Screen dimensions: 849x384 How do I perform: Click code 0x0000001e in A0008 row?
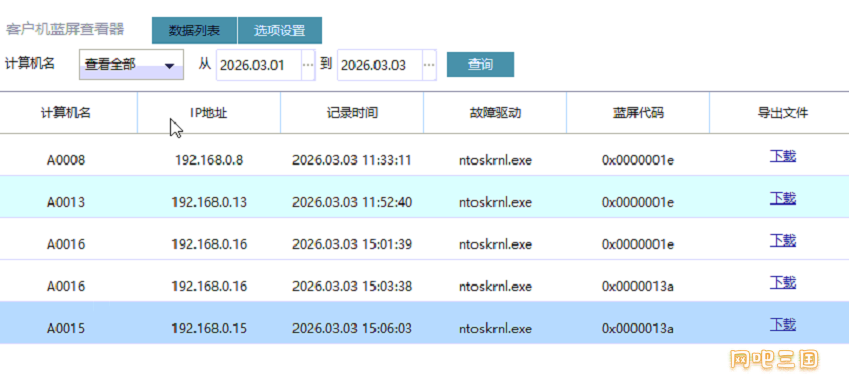coord(638,160)
